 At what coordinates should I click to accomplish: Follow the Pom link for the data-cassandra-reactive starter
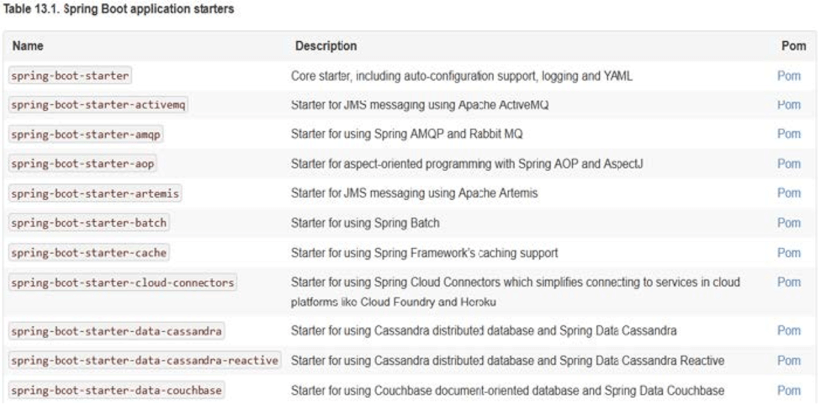[x=788, y=360]
